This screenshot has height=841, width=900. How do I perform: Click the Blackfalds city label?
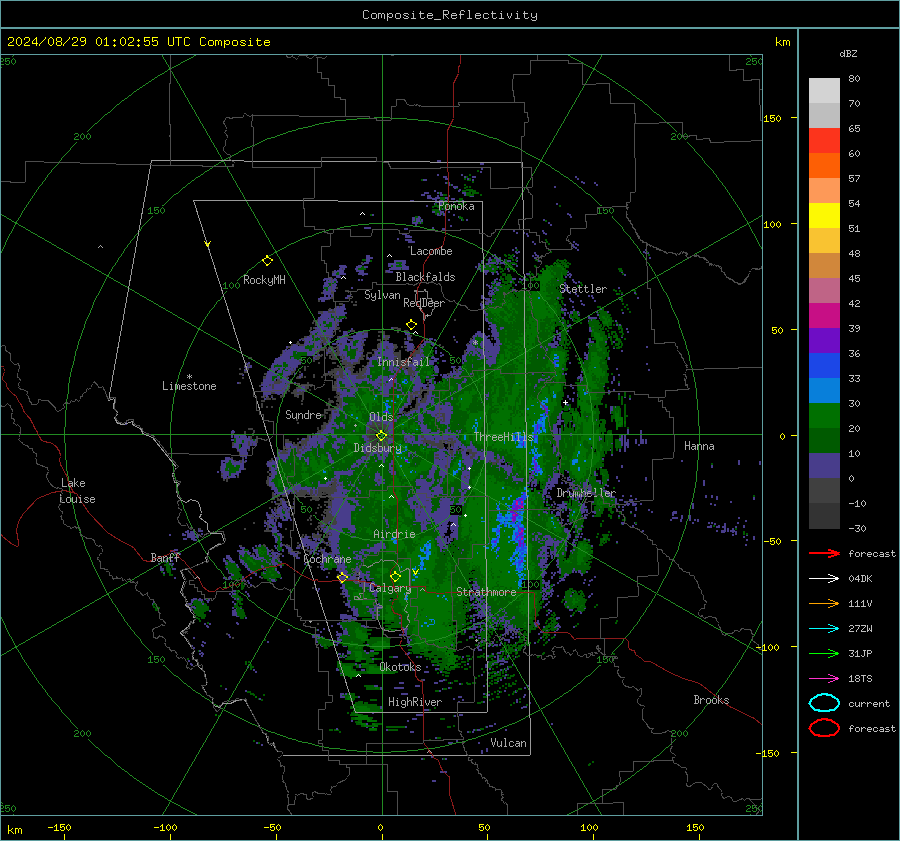[x=425, y=277]
